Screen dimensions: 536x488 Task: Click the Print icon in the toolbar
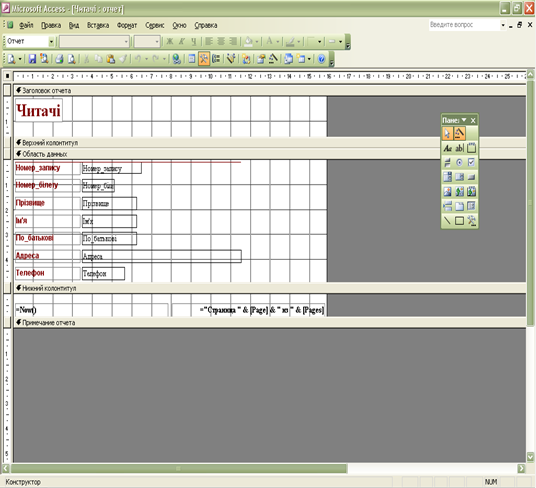tap(59, 59)
